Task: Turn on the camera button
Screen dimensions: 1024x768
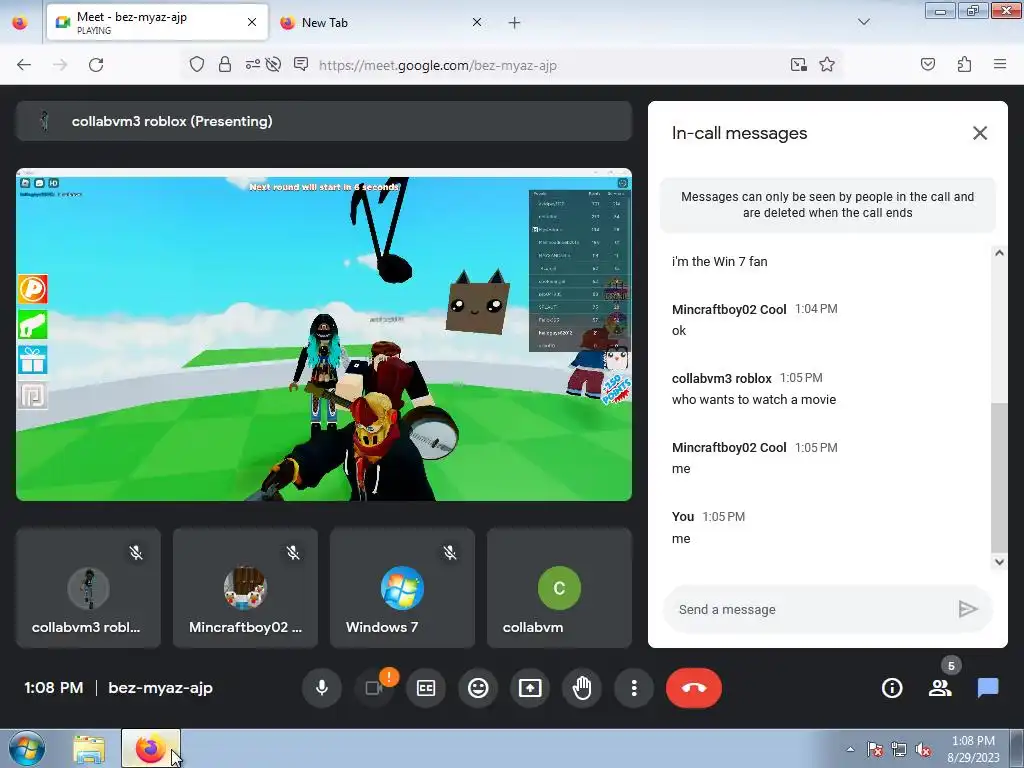Action: tap(374, 688)
